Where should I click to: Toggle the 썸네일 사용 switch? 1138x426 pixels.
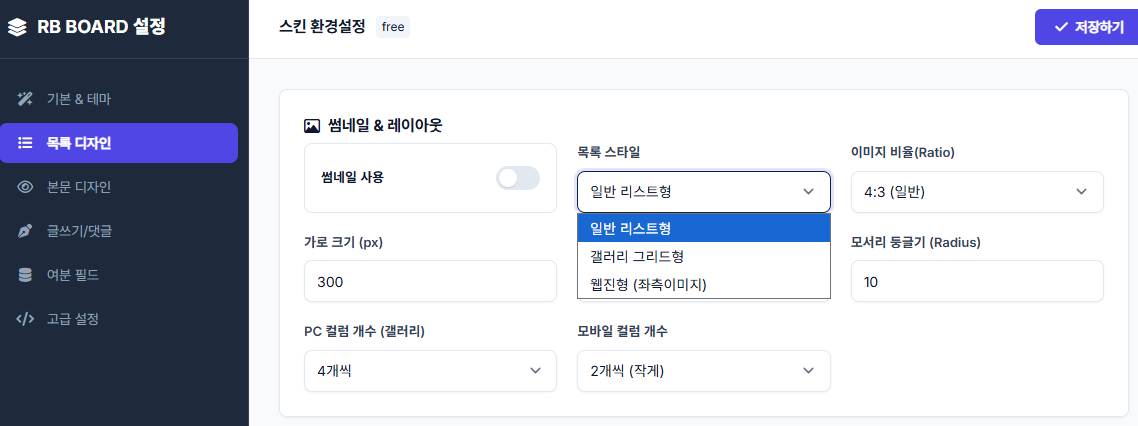pos(518,178)
